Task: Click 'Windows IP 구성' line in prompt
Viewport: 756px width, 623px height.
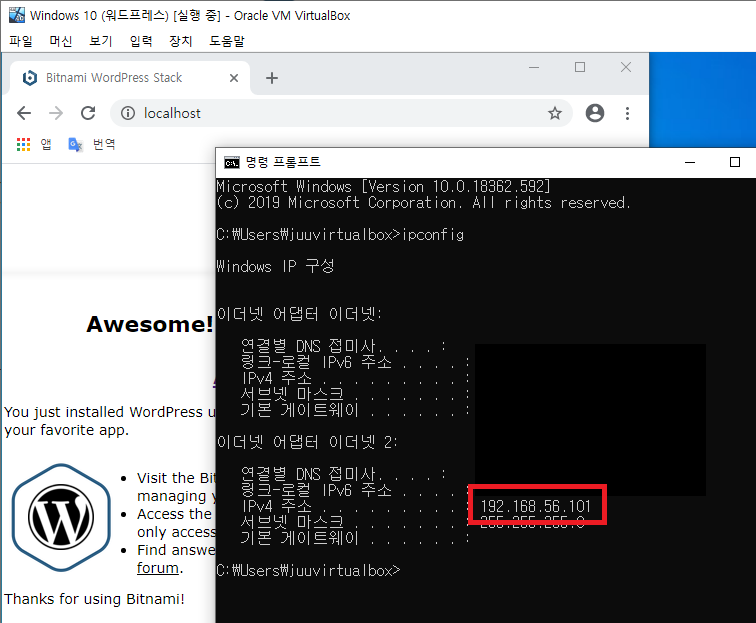Action: coord(275,266)
